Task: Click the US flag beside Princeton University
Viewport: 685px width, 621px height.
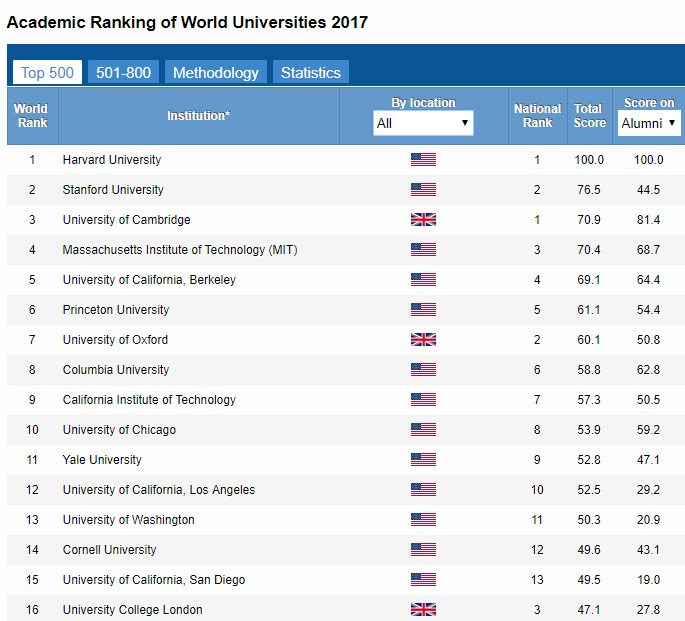Action: click(423, 310)
